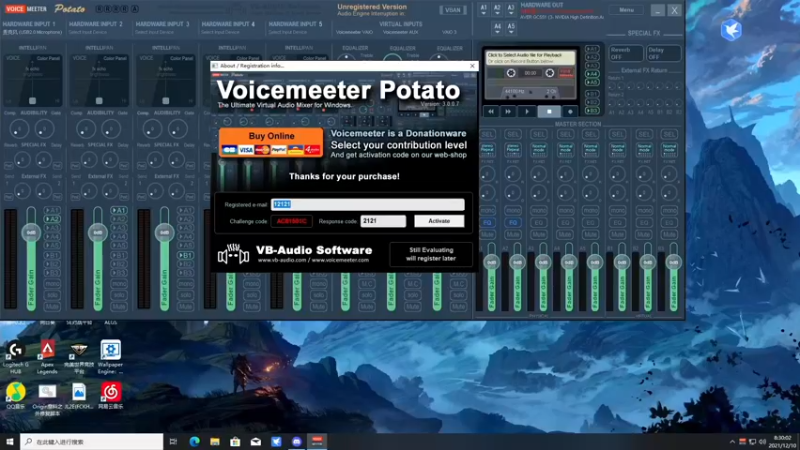800x450 pixels.
Task: Select input device for Hardware Input 2
Action: pyautogui.click(x=88, y=32)
